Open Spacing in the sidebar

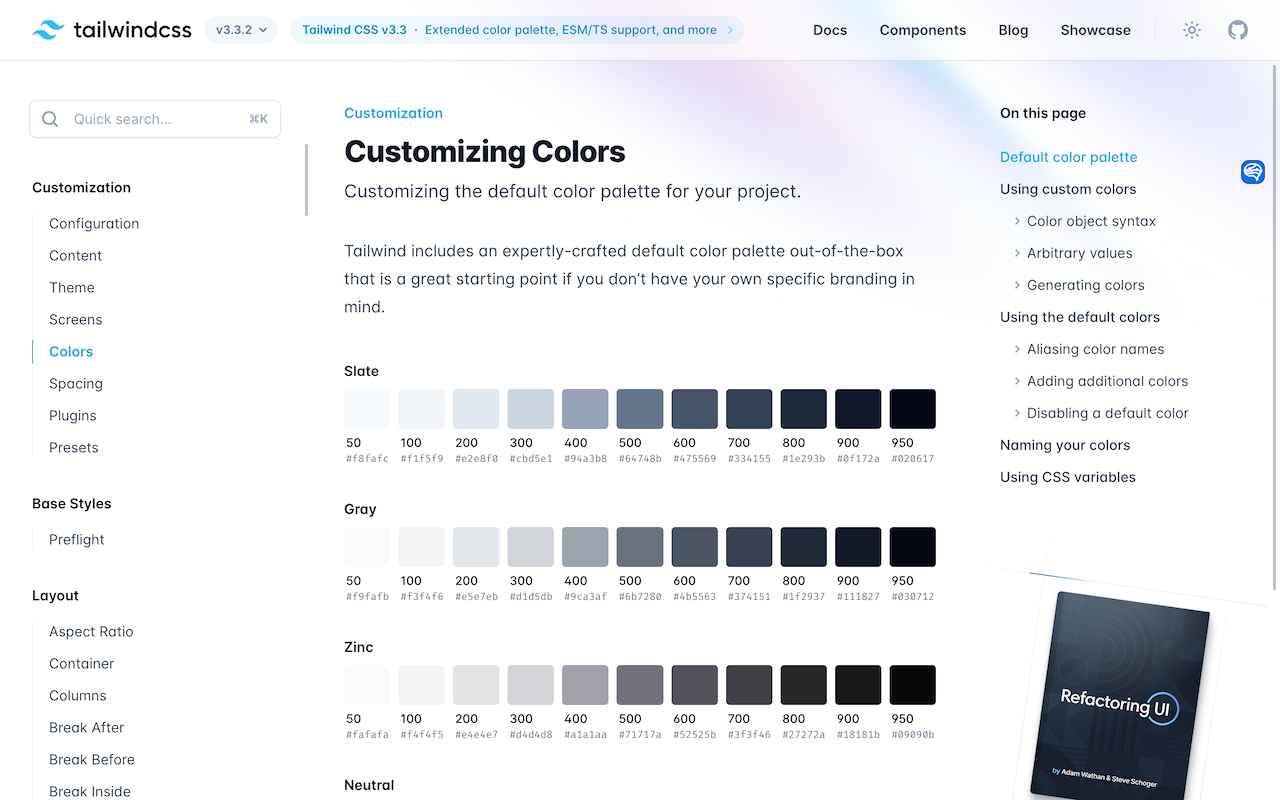tap(76, 384)
